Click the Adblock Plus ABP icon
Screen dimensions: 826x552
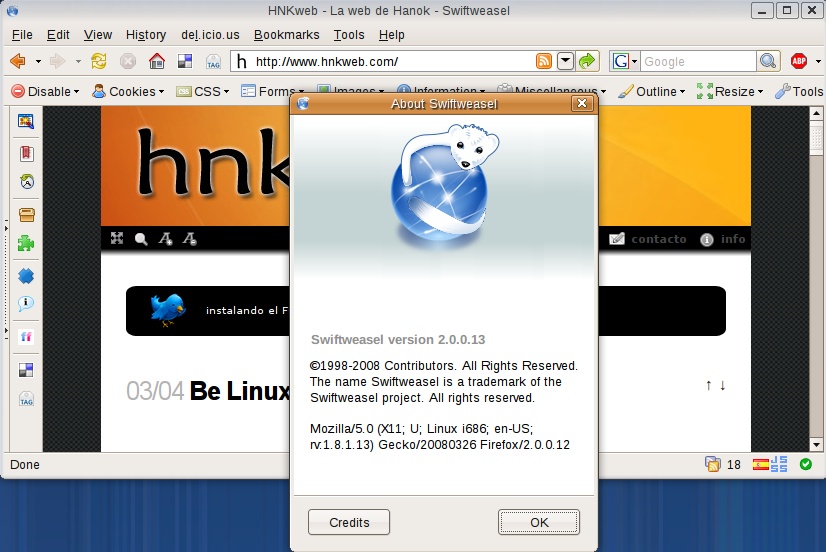click(799, 61)
